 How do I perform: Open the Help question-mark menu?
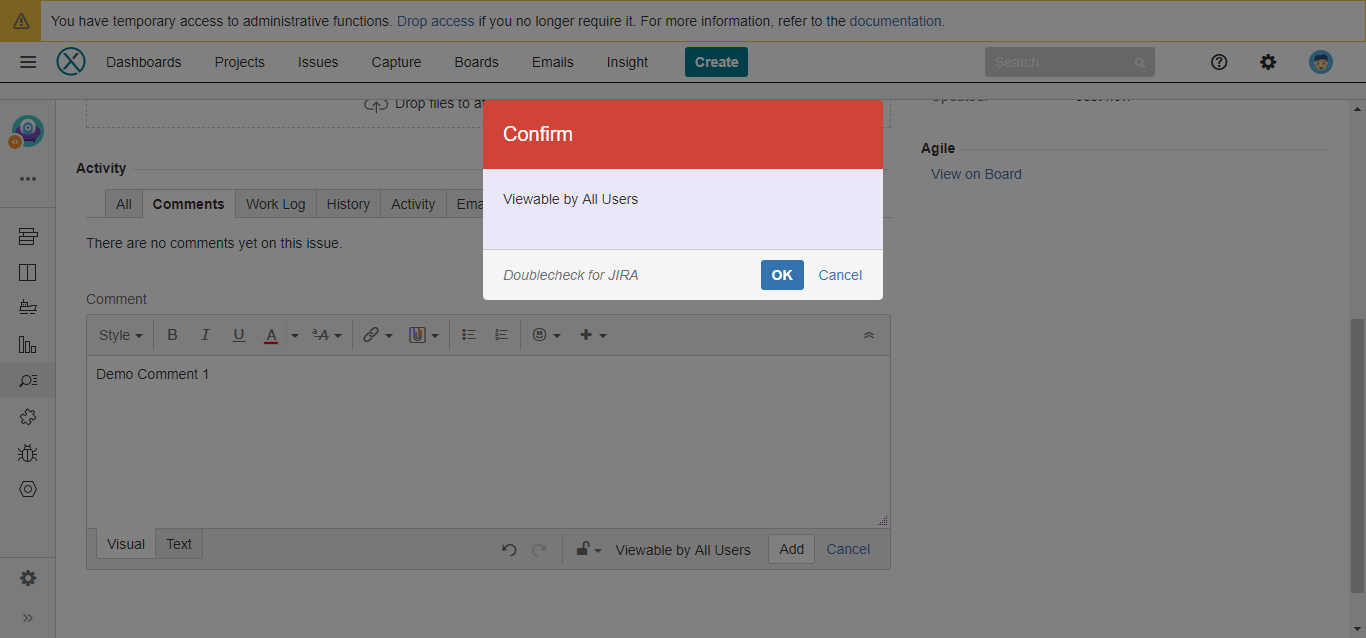(1219, 62)
